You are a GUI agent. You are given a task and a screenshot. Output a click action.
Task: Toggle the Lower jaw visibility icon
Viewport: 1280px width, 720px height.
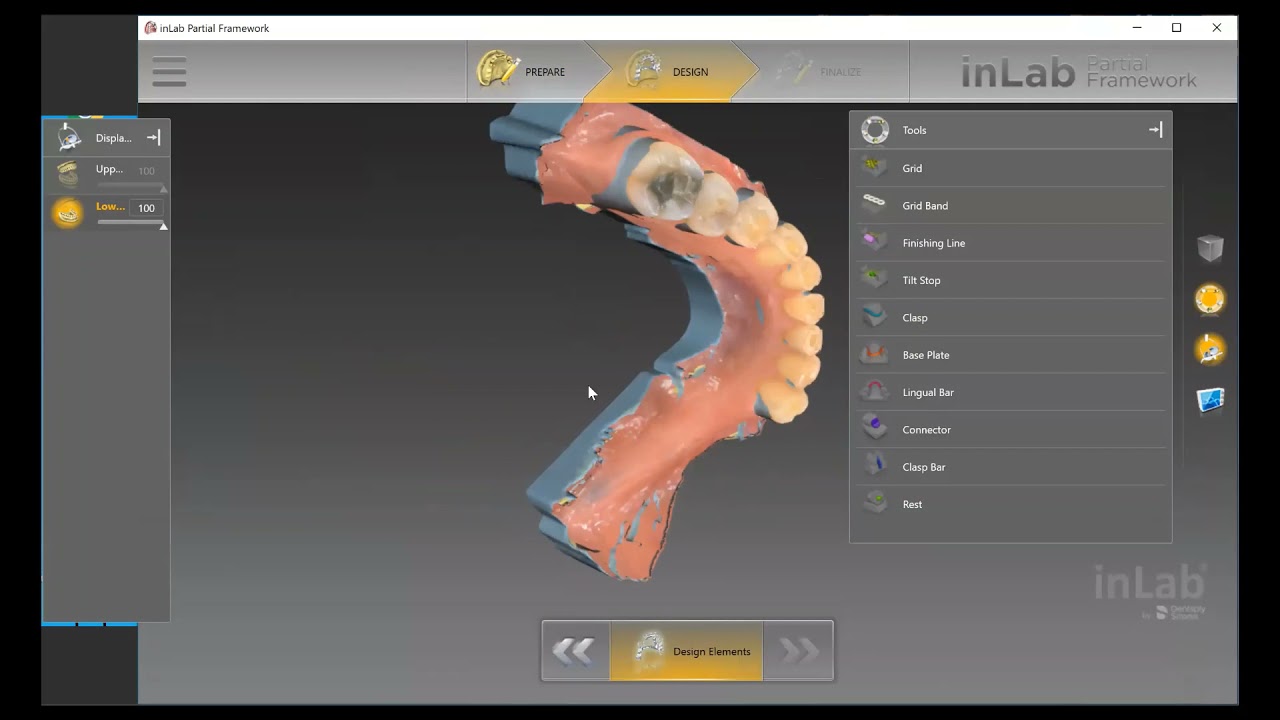(x=68, y=212)
